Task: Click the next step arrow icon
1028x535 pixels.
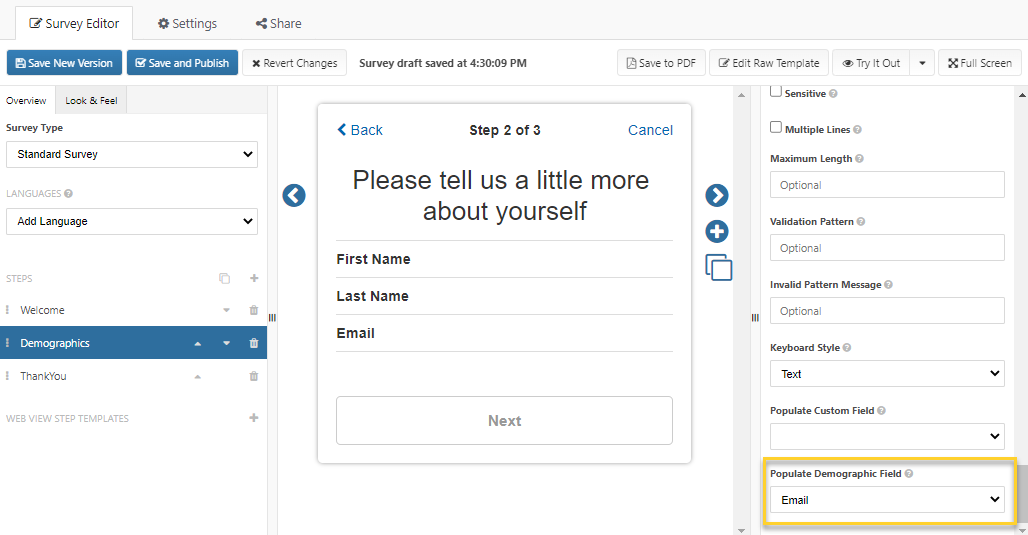Action: tap(717, 195)
